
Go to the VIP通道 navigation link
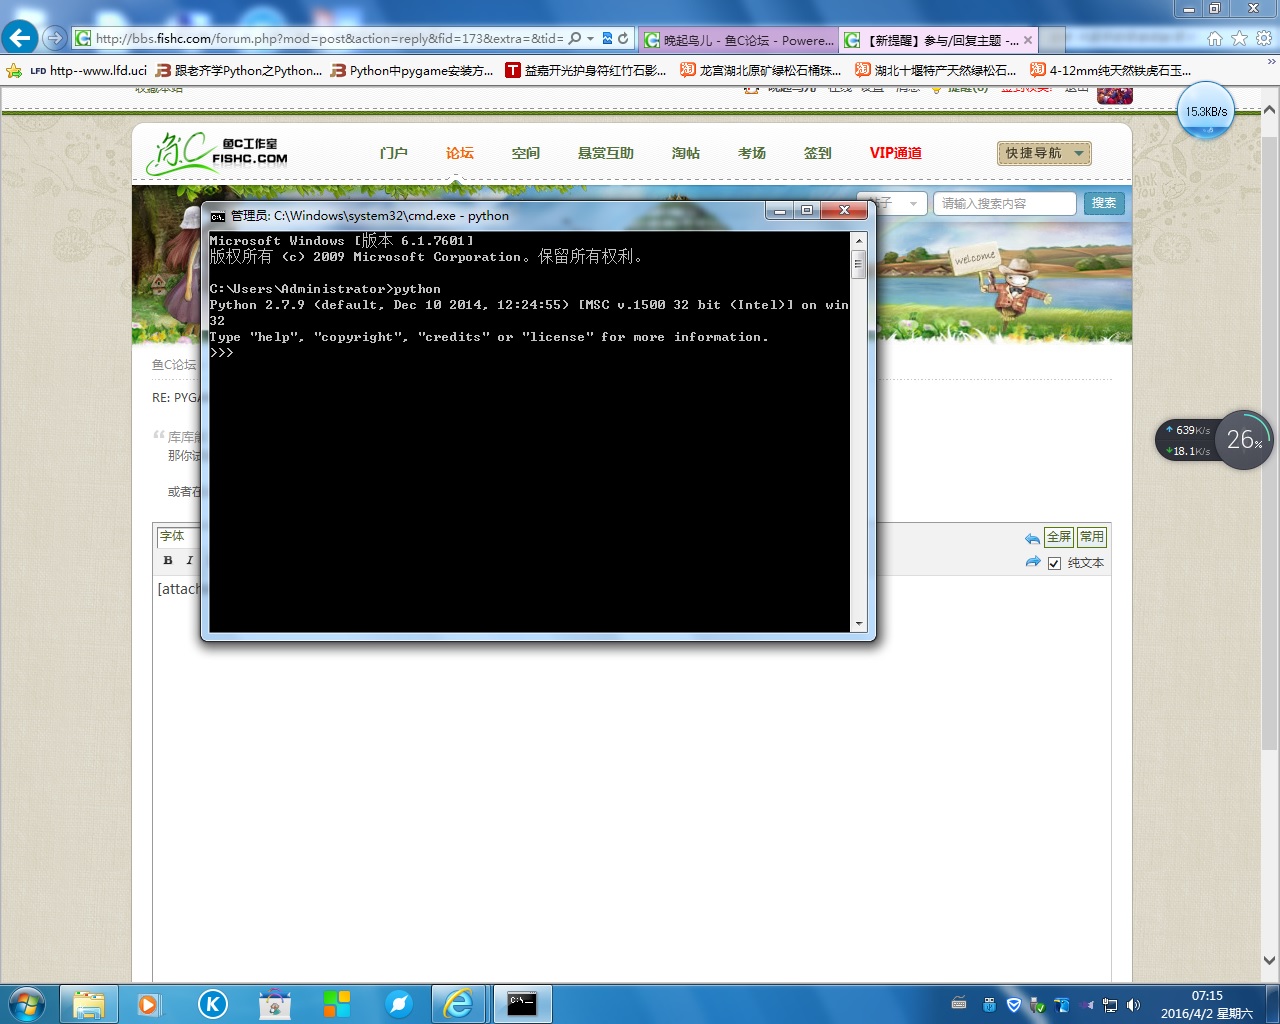click(x=895, y=153)
